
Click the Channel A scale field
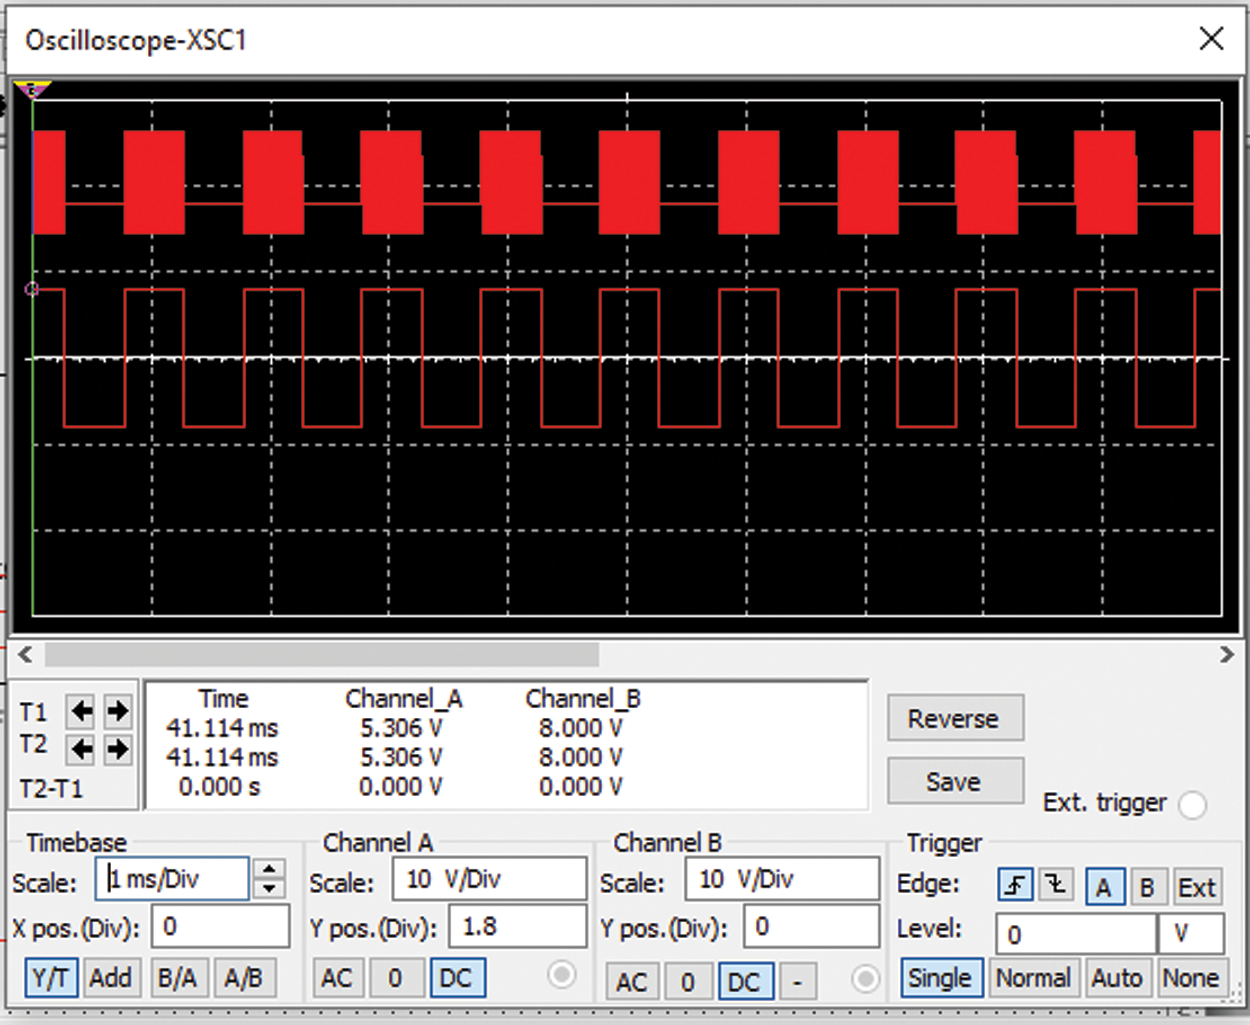click(x=489, y=879)
